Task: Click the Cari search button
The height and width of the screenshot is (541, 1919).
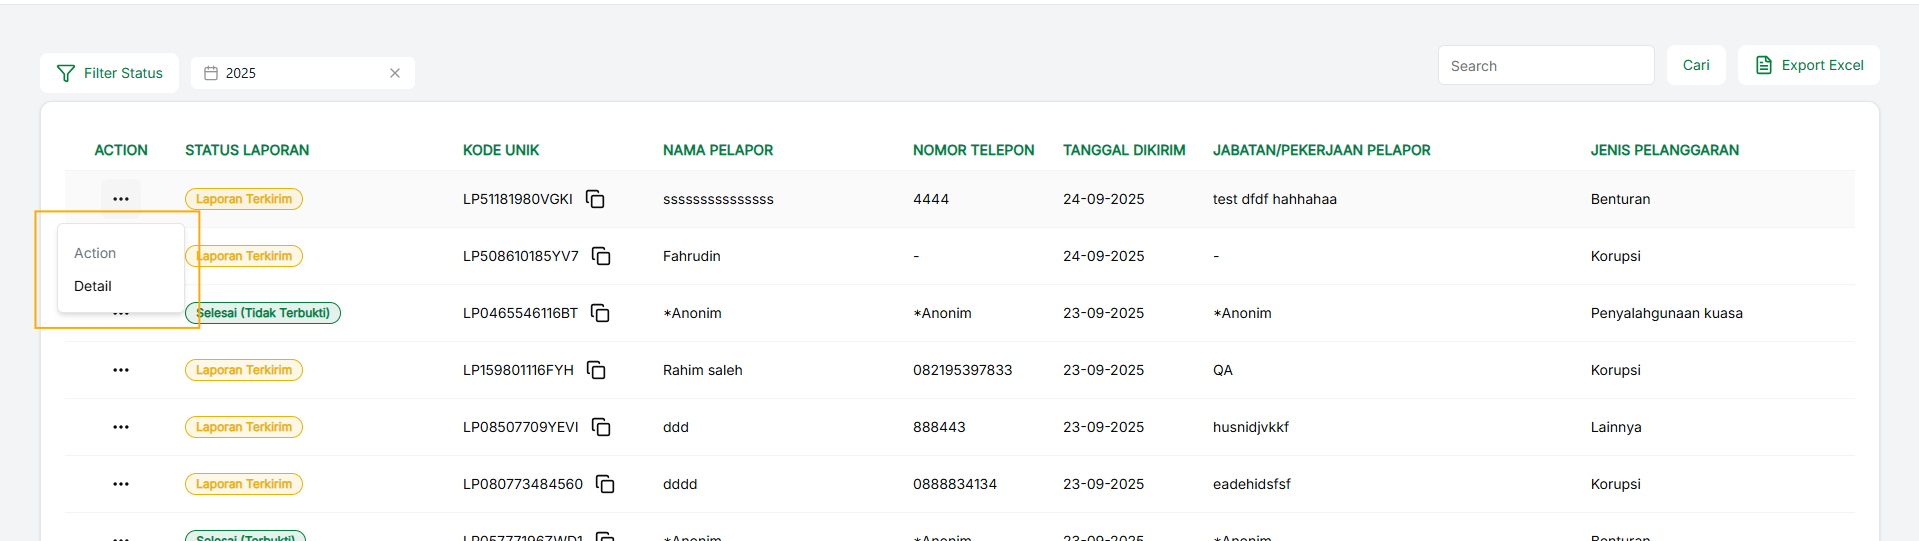Action: [1696, 65]
